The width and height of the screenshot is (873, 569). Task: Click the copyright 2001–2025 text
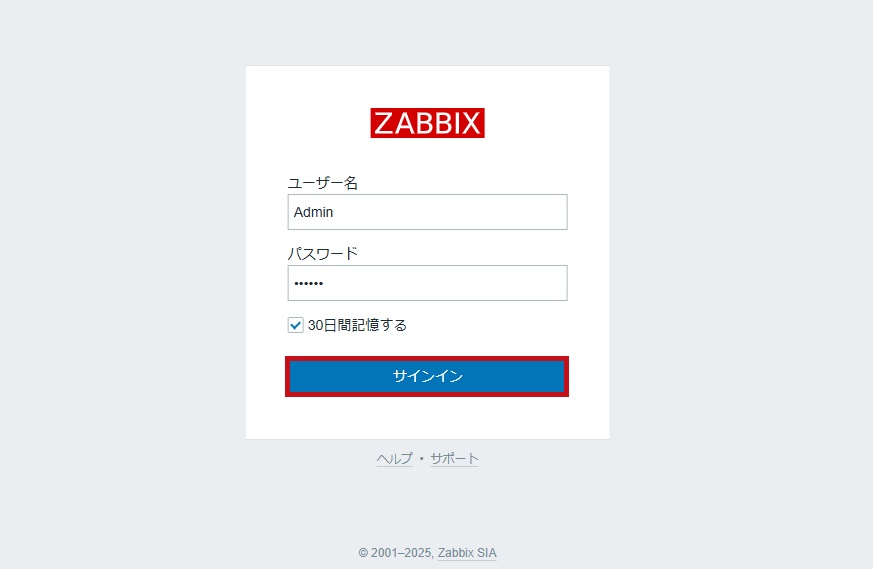coord(395,553)
